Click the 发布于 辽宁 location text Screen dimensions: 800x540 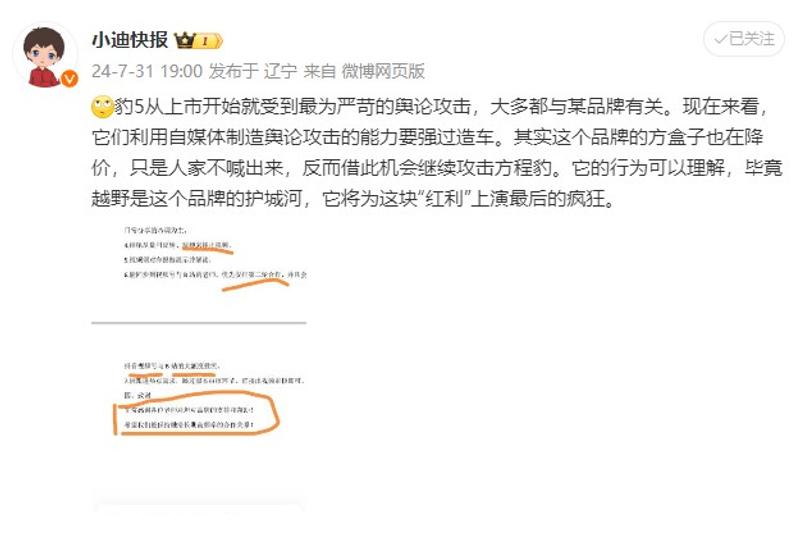pos(253,71)
